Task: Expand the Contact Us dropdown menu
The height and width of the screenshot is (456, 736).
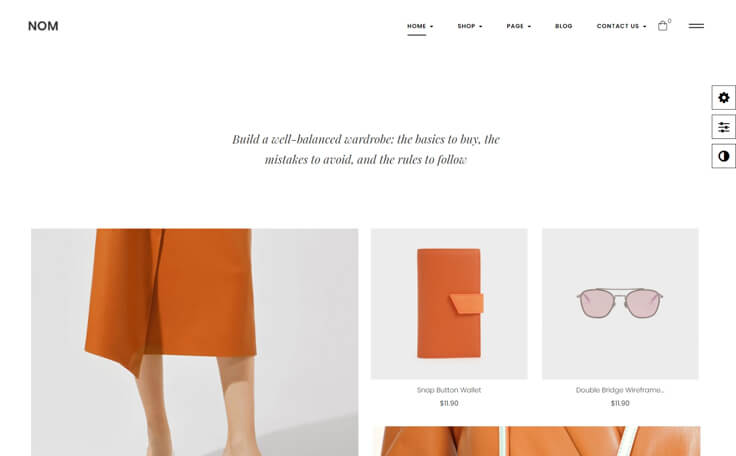Action: point(621,26)
